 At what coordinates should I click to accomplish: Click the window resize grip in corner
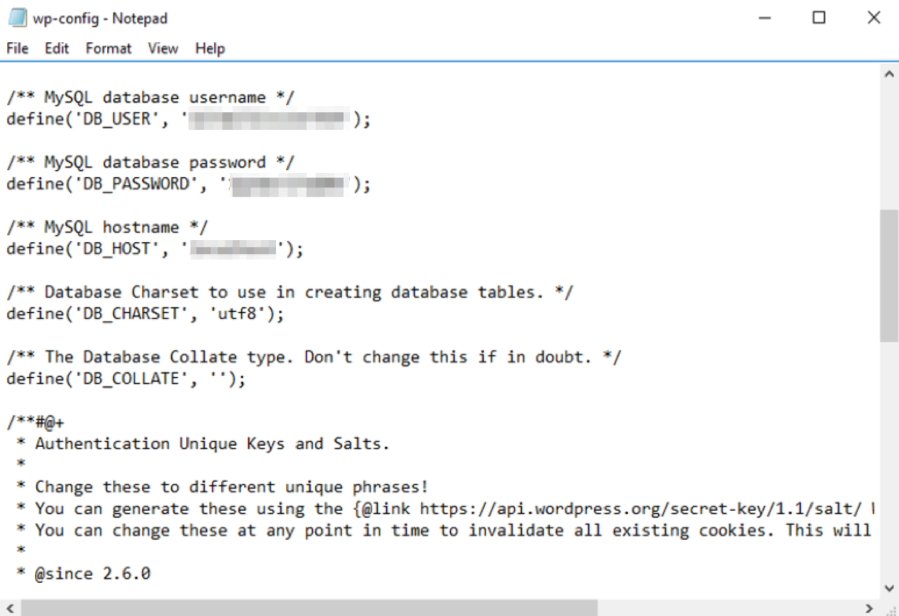point(890,609)
